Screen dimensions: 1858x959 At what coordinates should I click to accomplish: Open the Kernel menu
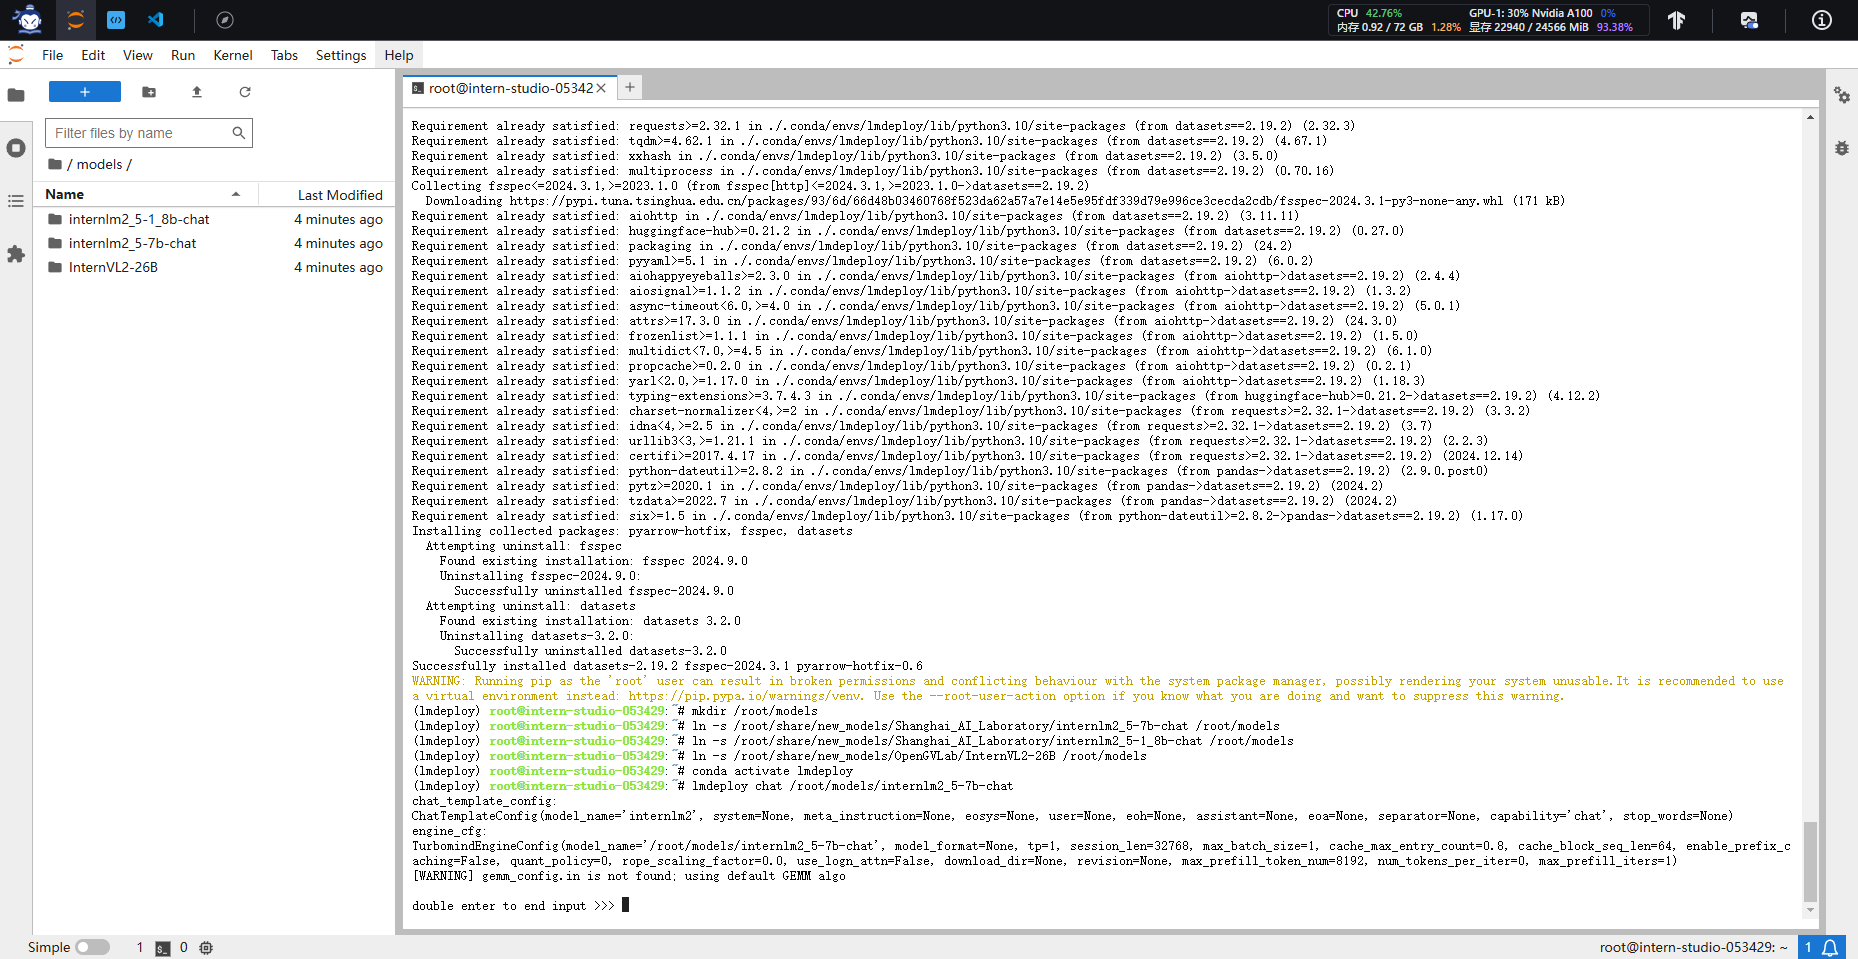pyautogui.click(x=233, y=55)
